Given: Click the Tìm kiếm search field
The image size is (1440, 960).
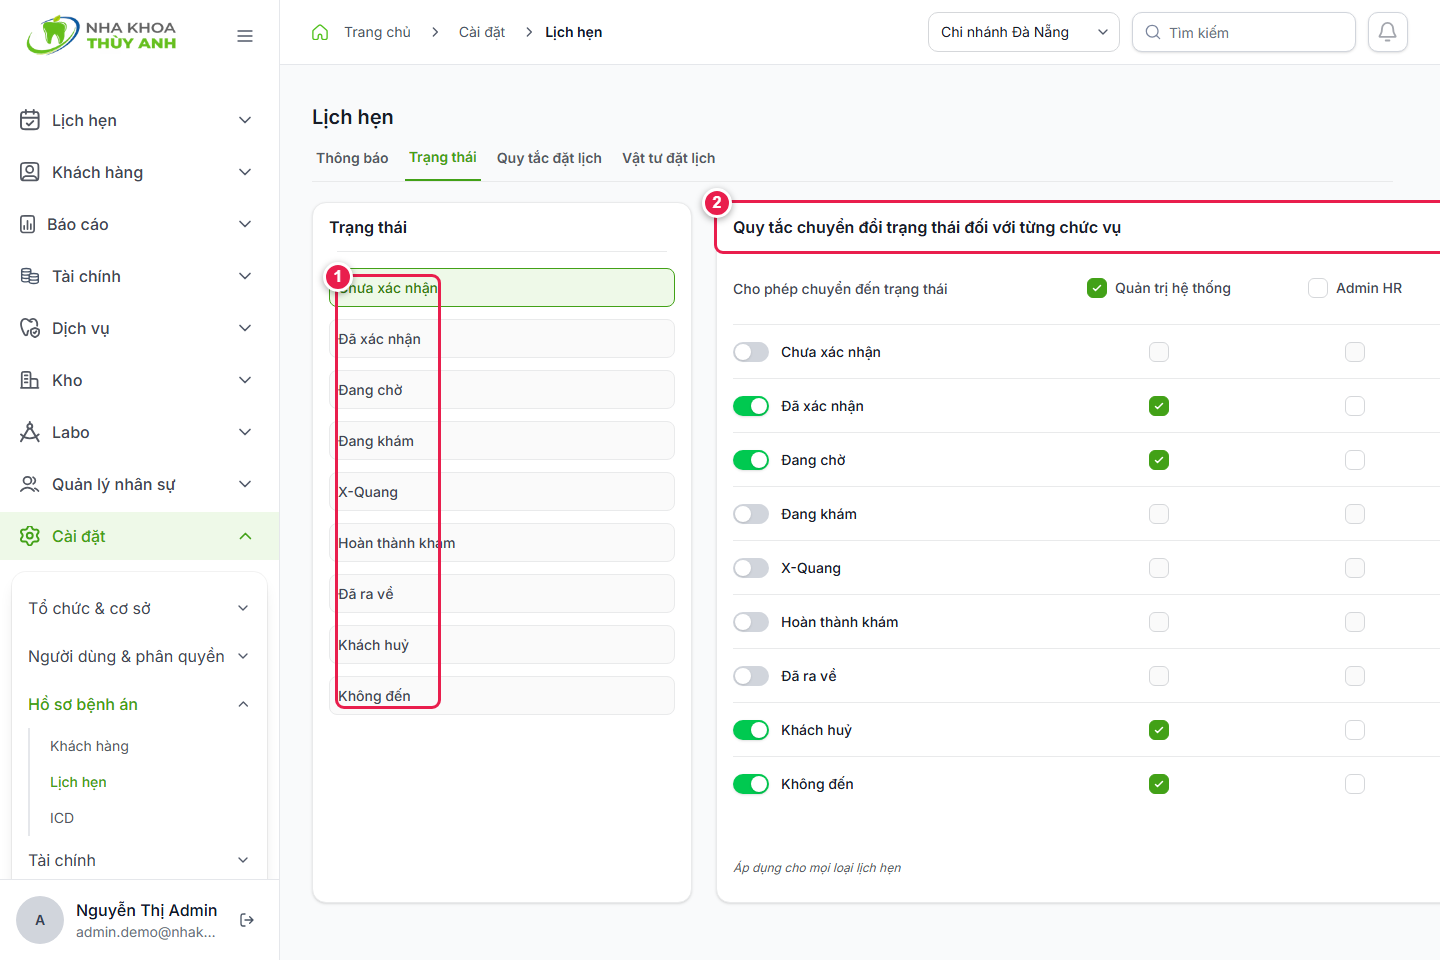Looking at the screenshot, I should [1244, 32].
